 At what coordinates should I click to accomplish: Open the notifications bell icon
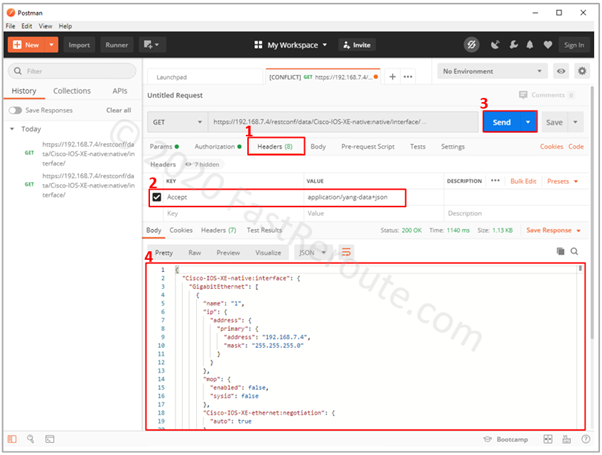[x=530, y=45]
